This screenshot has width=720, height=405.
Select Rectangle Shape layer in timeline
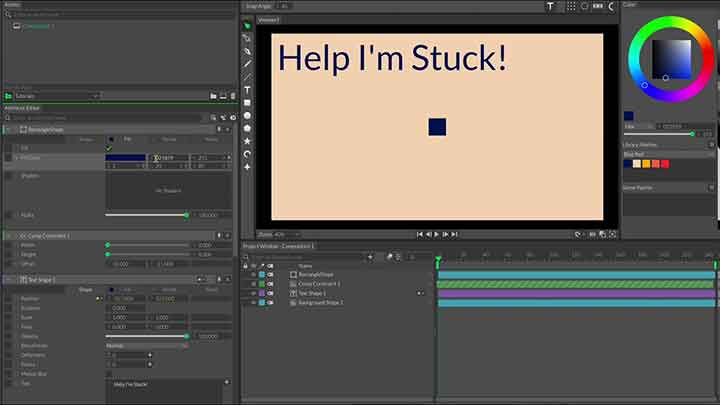click(x=316, y=275)
